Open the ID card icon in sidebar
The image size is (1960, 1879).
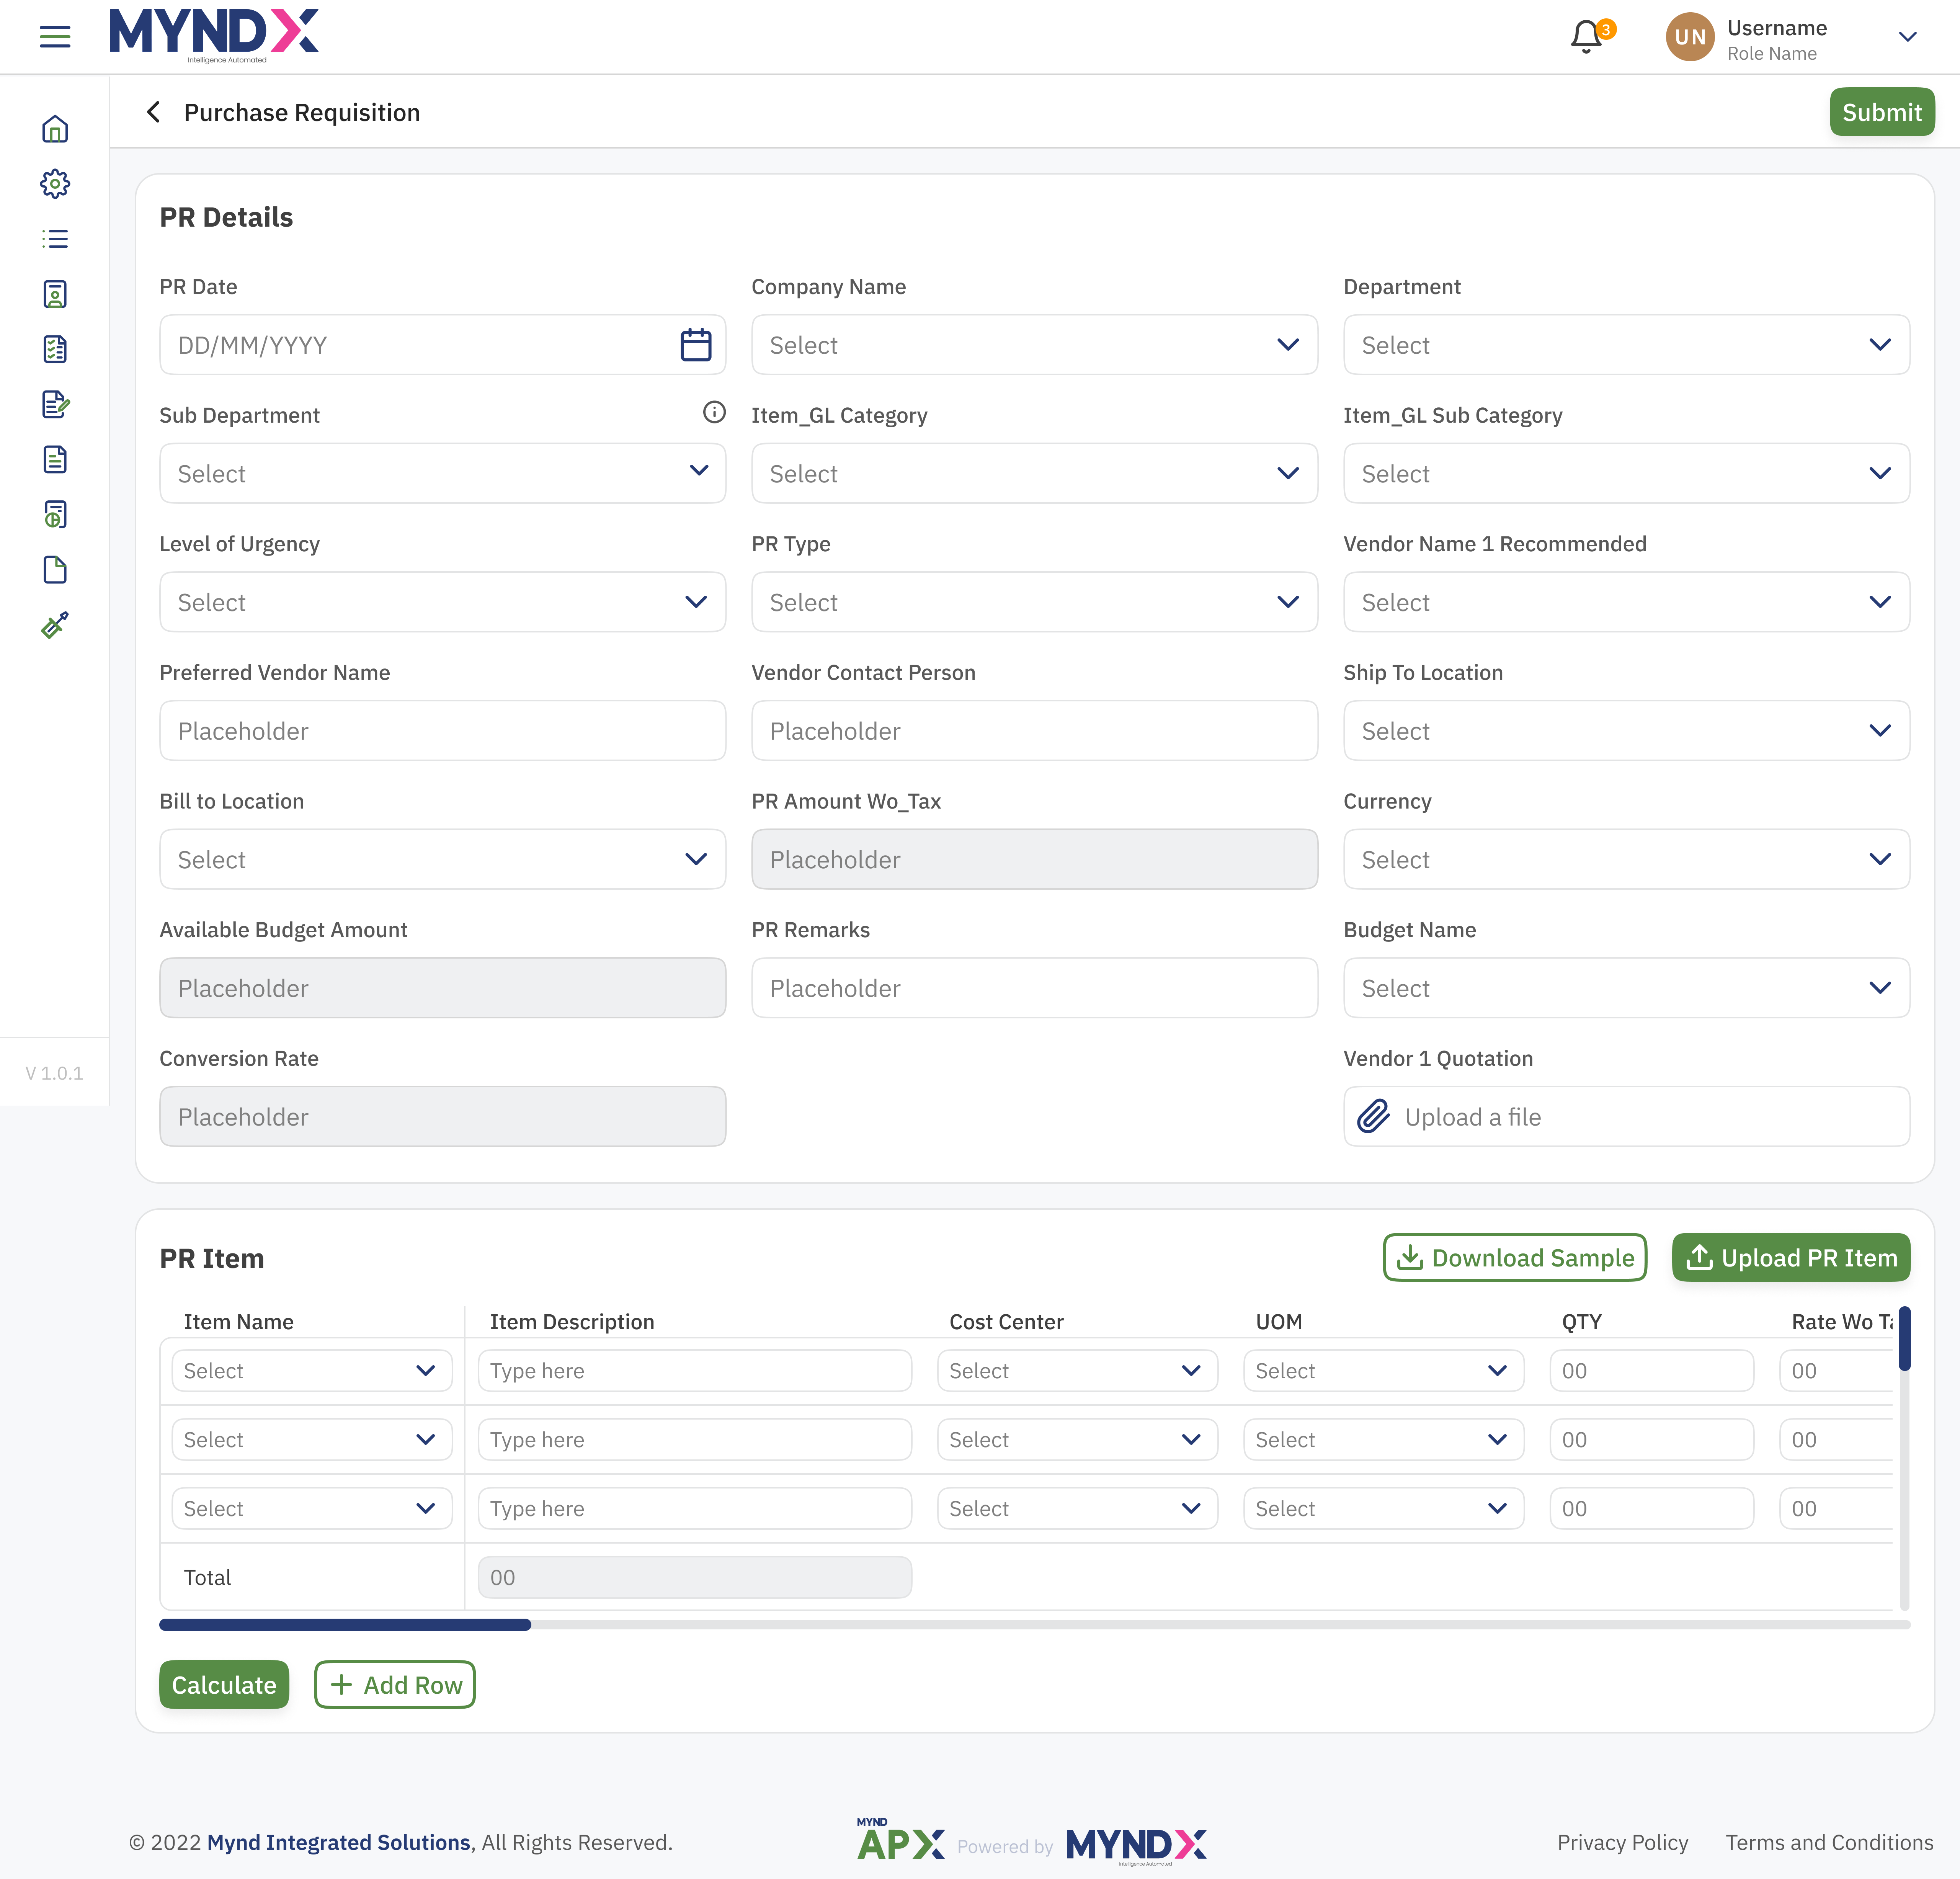[56, 293]
